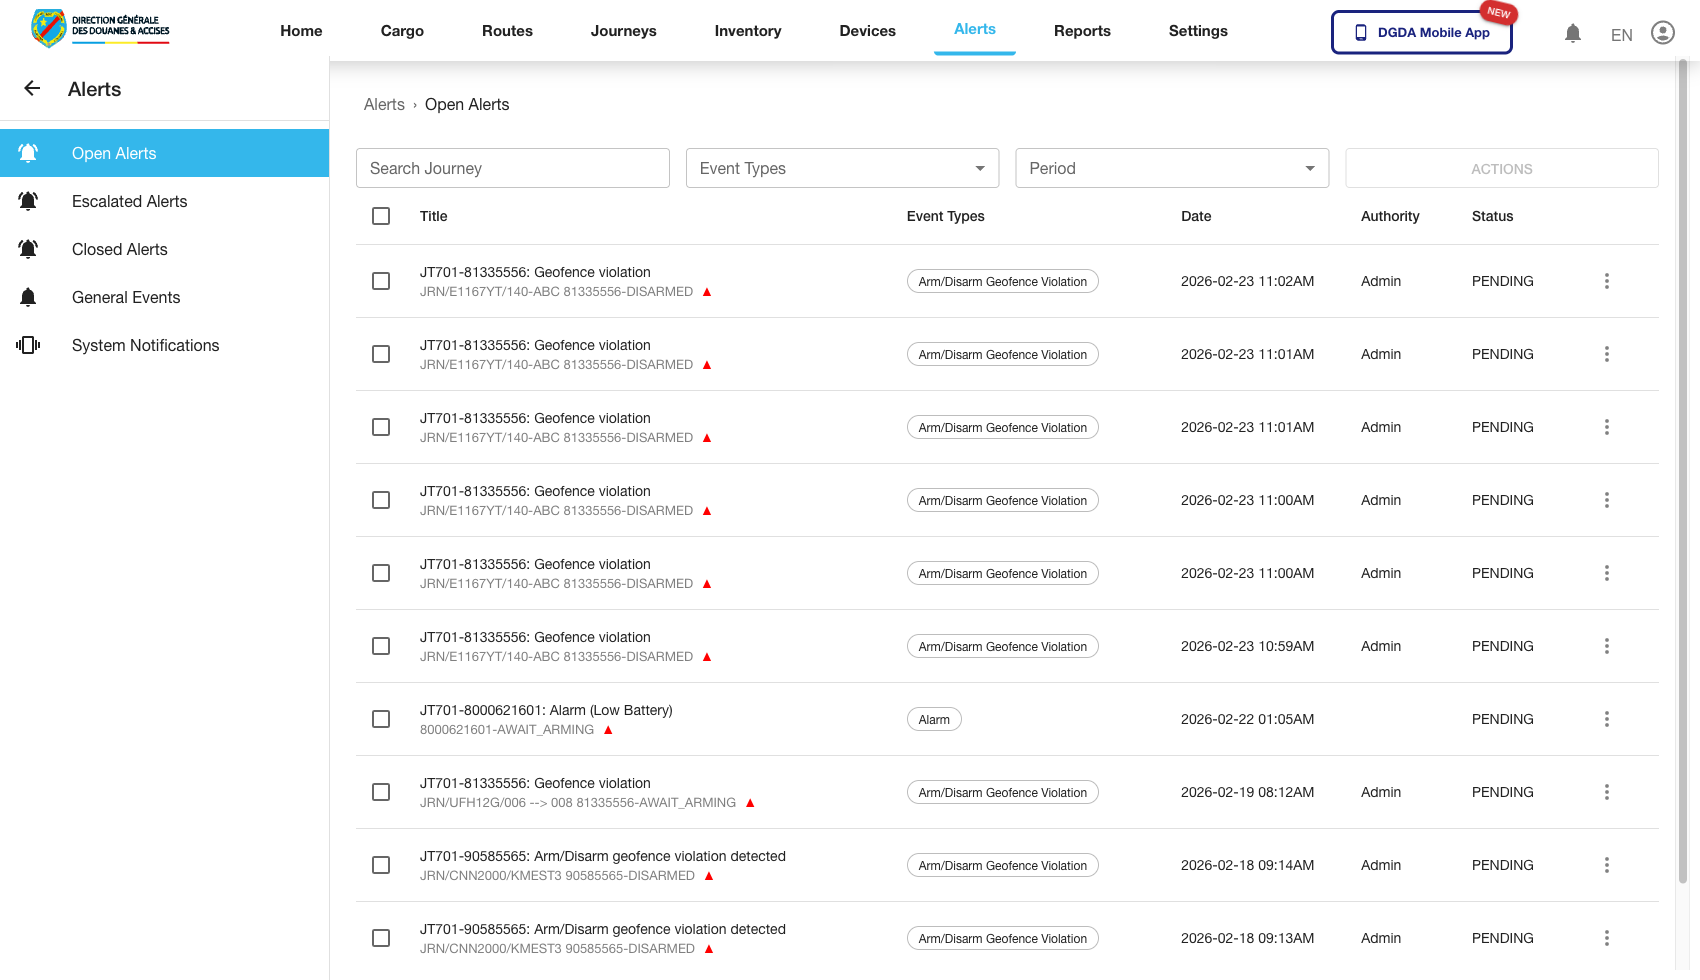Viewport: 1700px width, 980px height.
Task: Click the System Notifications vibration icon
Action: coord(28,344)
